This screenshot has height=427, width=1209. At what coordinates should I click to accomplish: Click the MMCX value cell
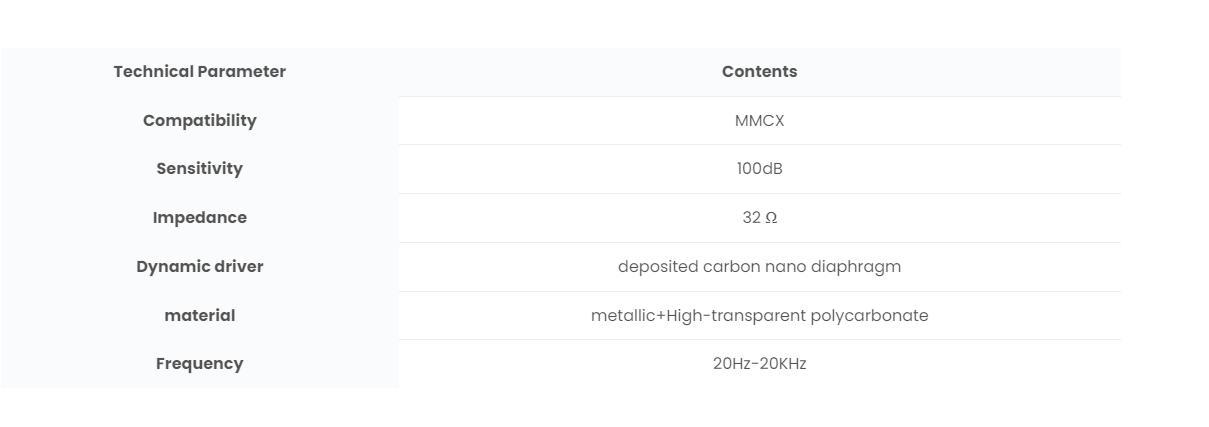coord(760,120)
